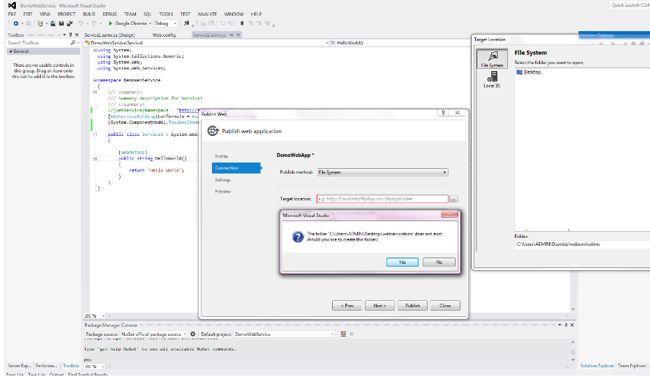Open the TEST menu
The width and height of the screenshot is (650, 383).
pyautogui.click(x=185, y=14)
